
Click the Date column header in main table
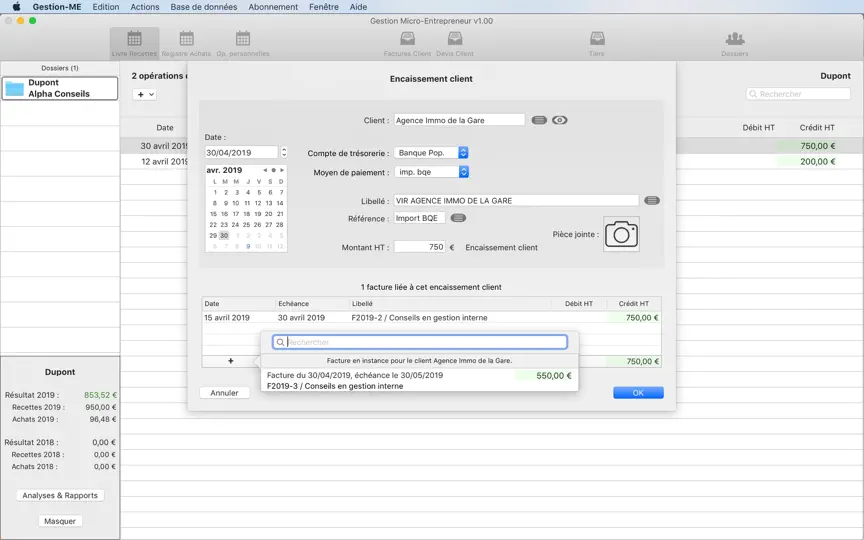click(x=165, y=127)
